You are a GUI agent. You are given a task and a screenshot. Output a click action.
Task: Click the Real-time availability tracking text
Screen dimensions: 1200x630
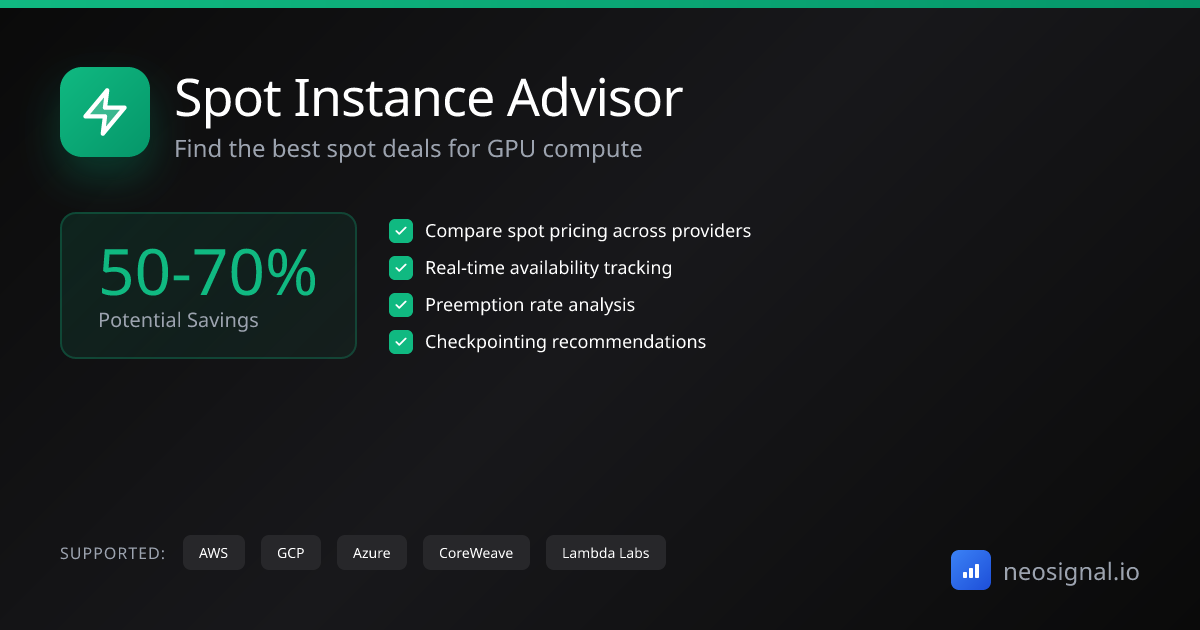(548, 268)
